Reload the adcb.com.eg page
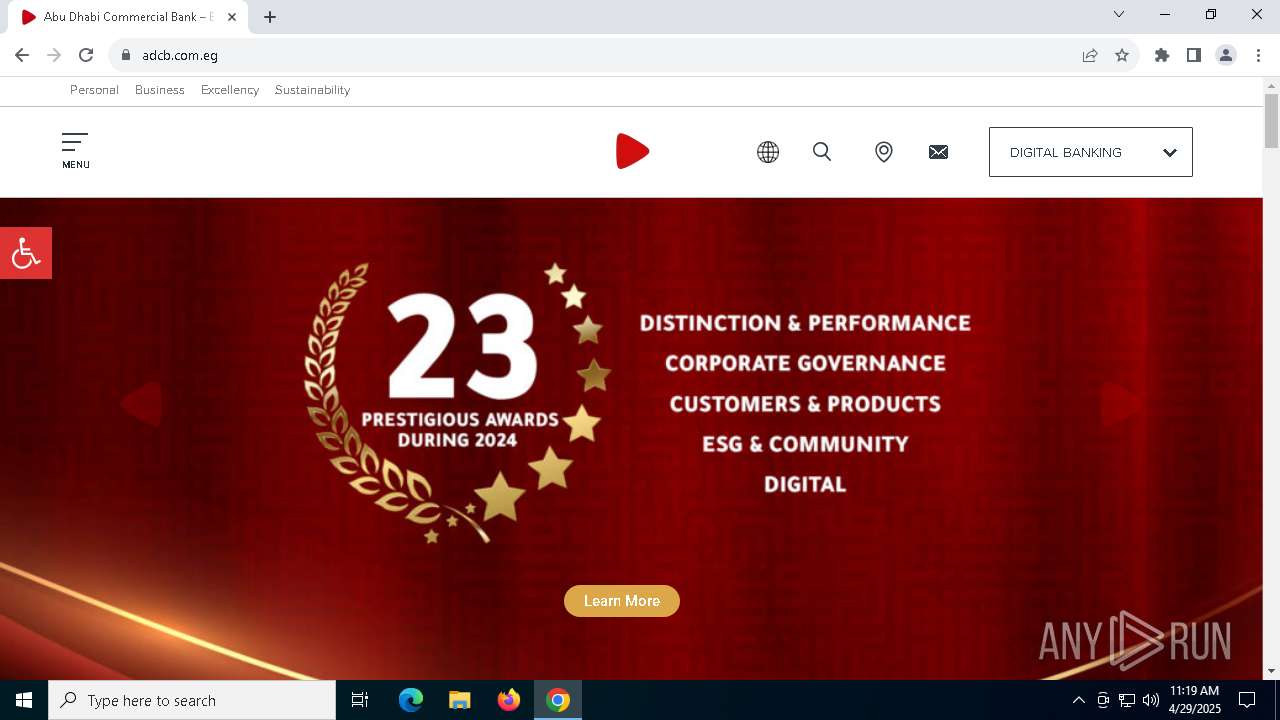This screenshot has width=1280, height=720. click(86, 55)
